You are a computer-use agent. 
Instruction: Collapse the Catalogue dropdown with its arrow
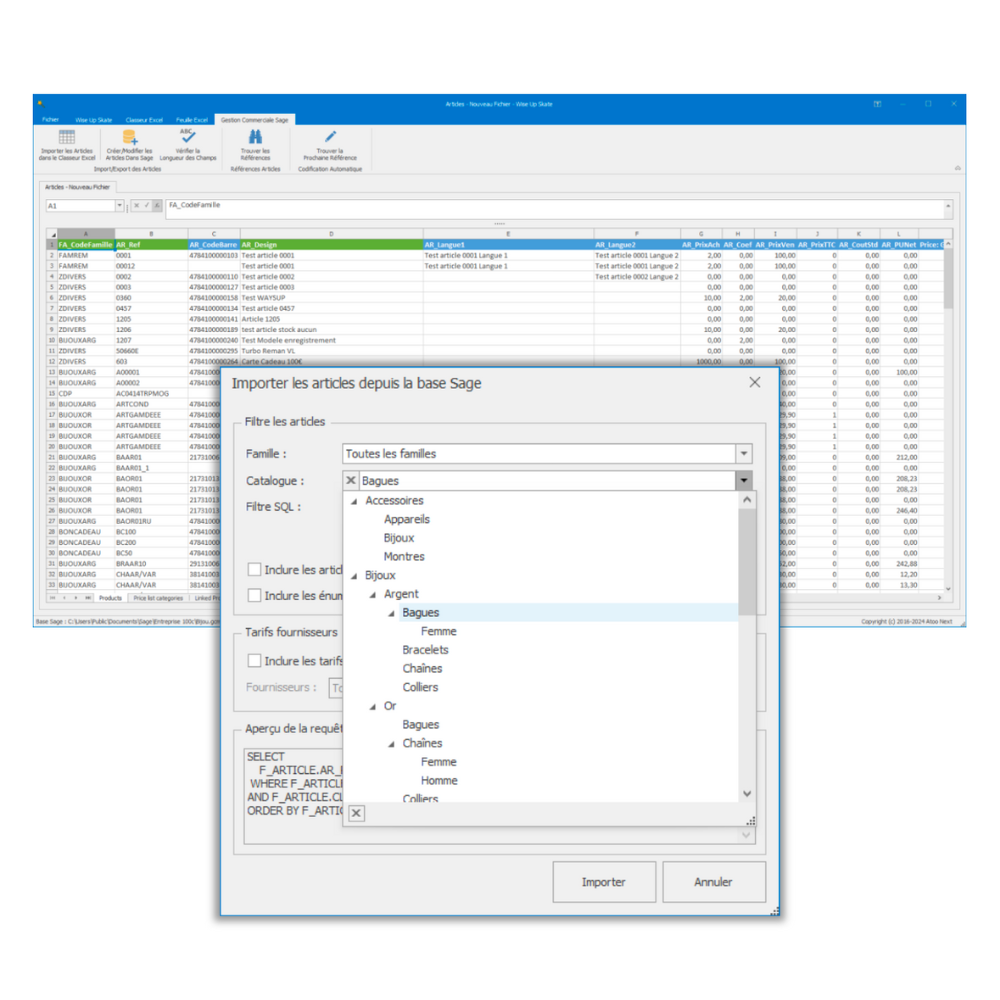point(743,481)
